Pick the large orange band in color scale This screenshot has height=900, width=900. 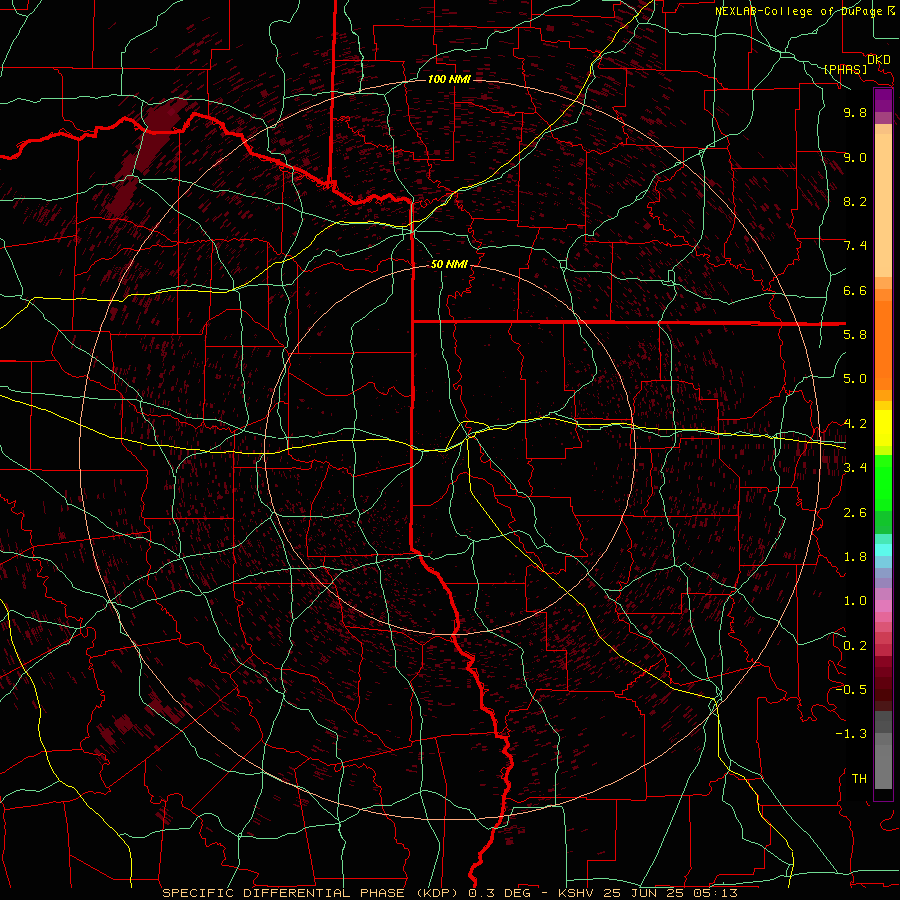coord(883,345)
